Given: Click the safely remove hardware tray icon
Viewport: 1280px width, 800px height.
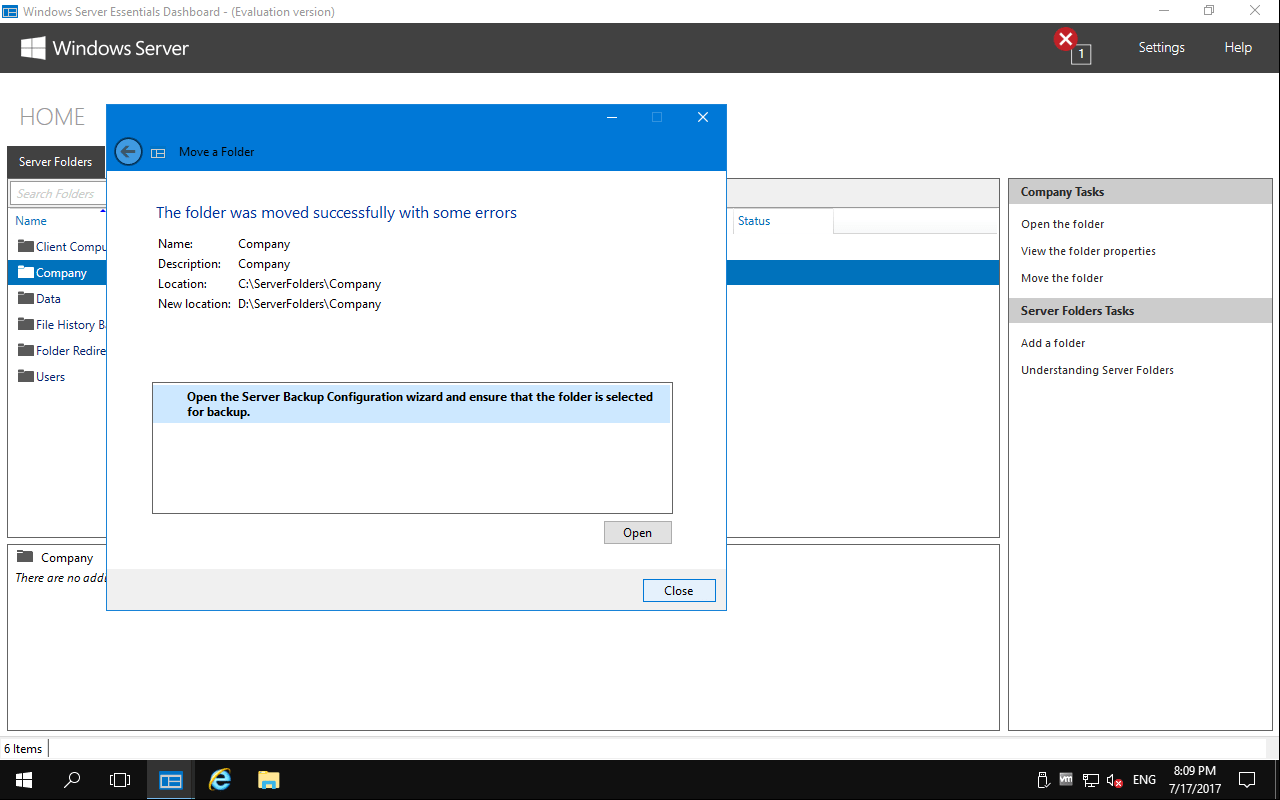Looking at the screenshot, I should pos(1043,780).
